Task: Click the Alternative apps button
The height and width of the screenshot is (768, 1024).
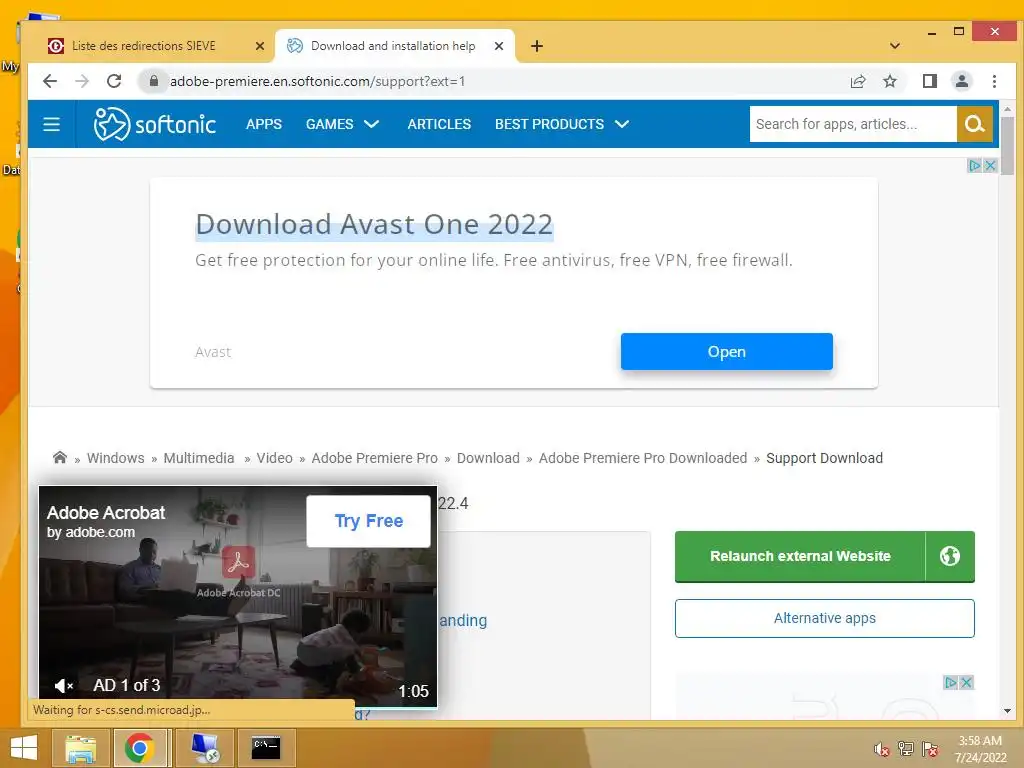Action: (824, 618)
